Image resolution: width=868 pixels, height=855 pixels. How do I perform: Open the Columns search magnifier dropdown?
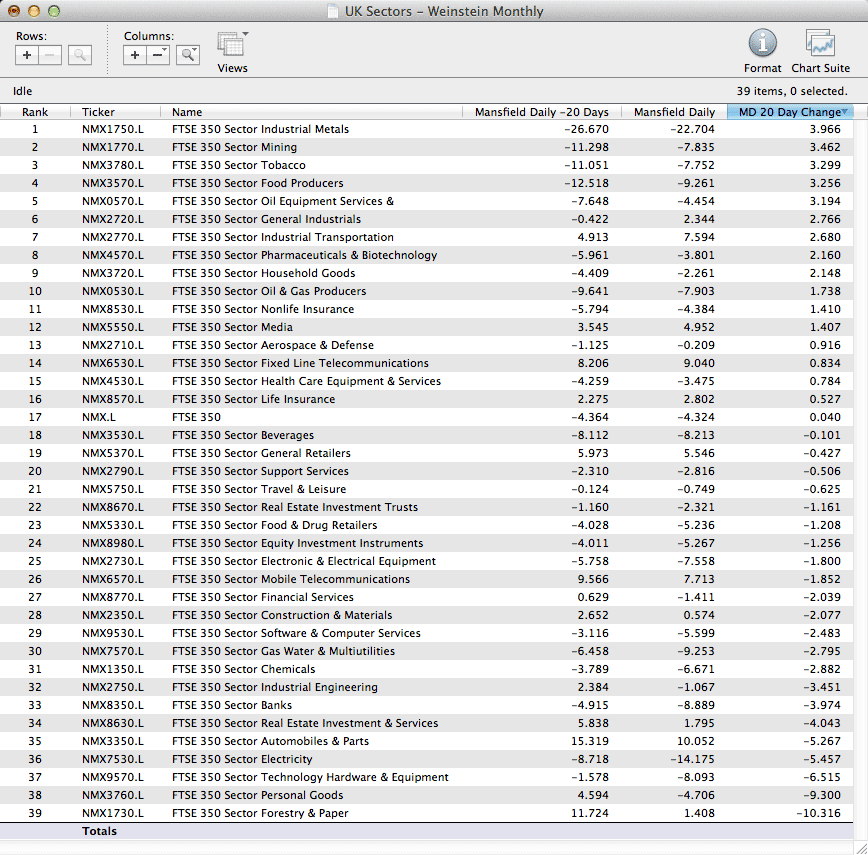[x=188, y=56]
